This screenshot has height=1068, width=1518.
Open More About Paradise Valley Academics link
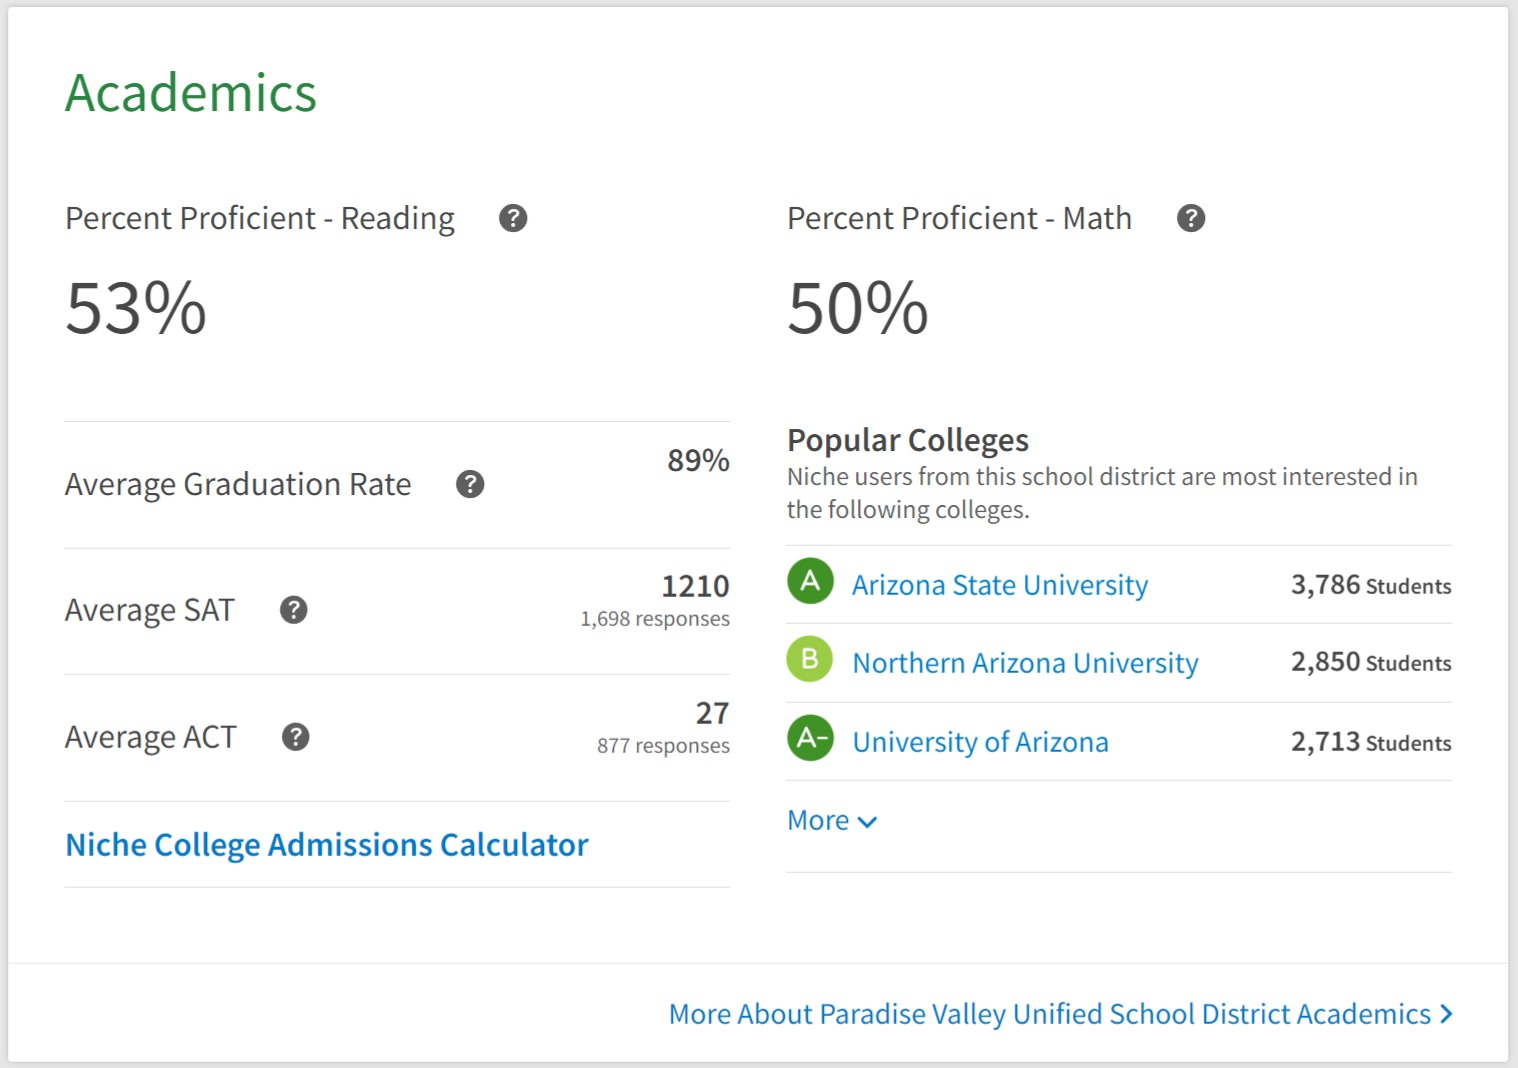click(1049, 1014)
